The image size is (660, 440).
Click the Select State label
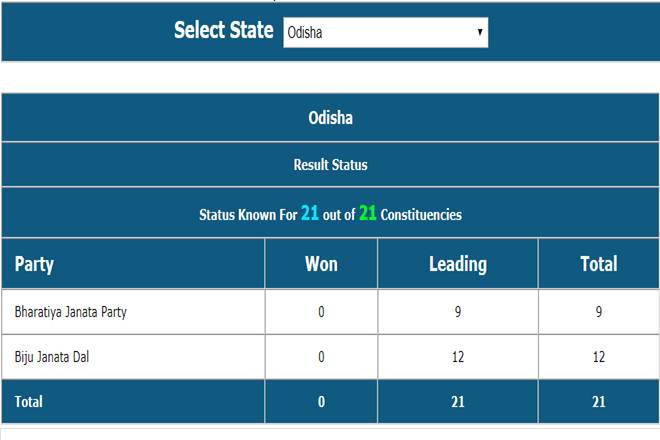223,30
